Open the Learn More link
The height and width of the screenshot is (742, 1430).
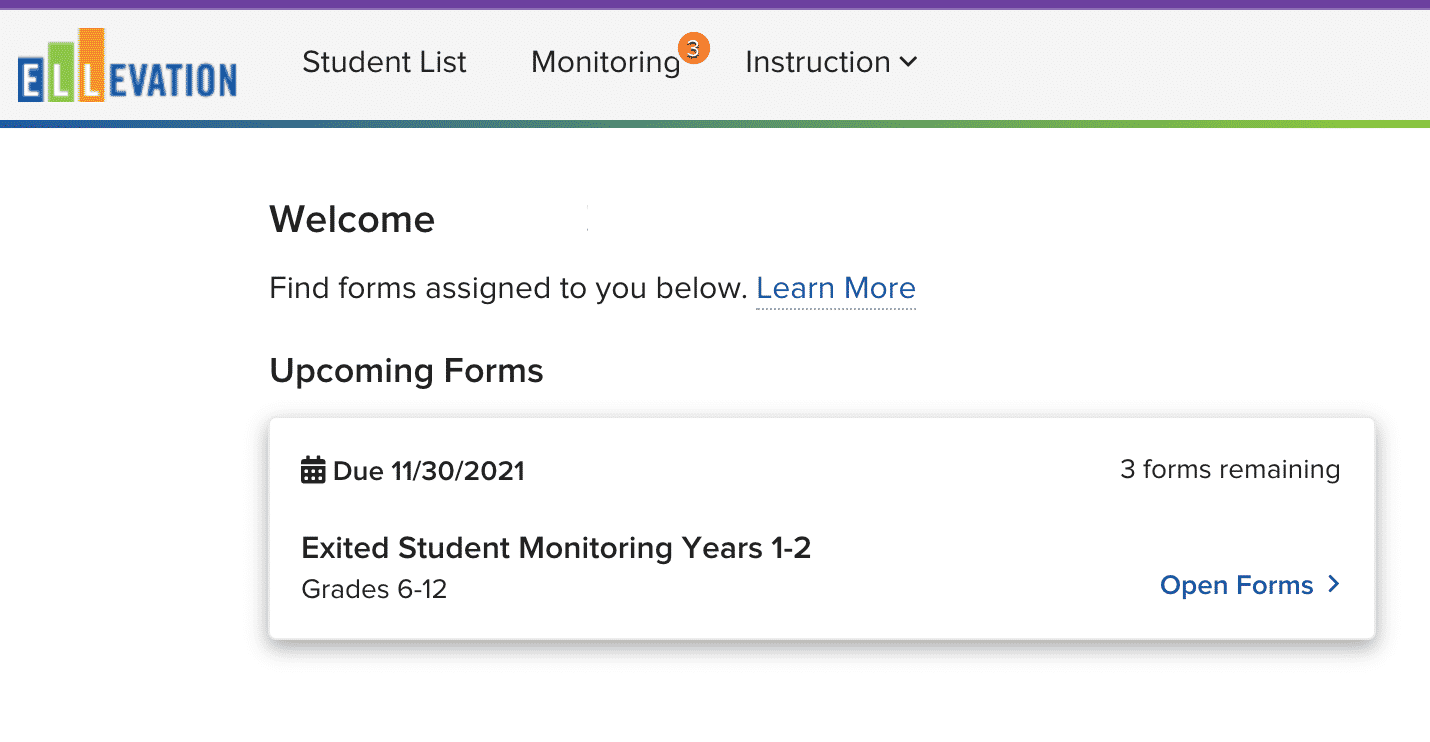tap(836, 288)
